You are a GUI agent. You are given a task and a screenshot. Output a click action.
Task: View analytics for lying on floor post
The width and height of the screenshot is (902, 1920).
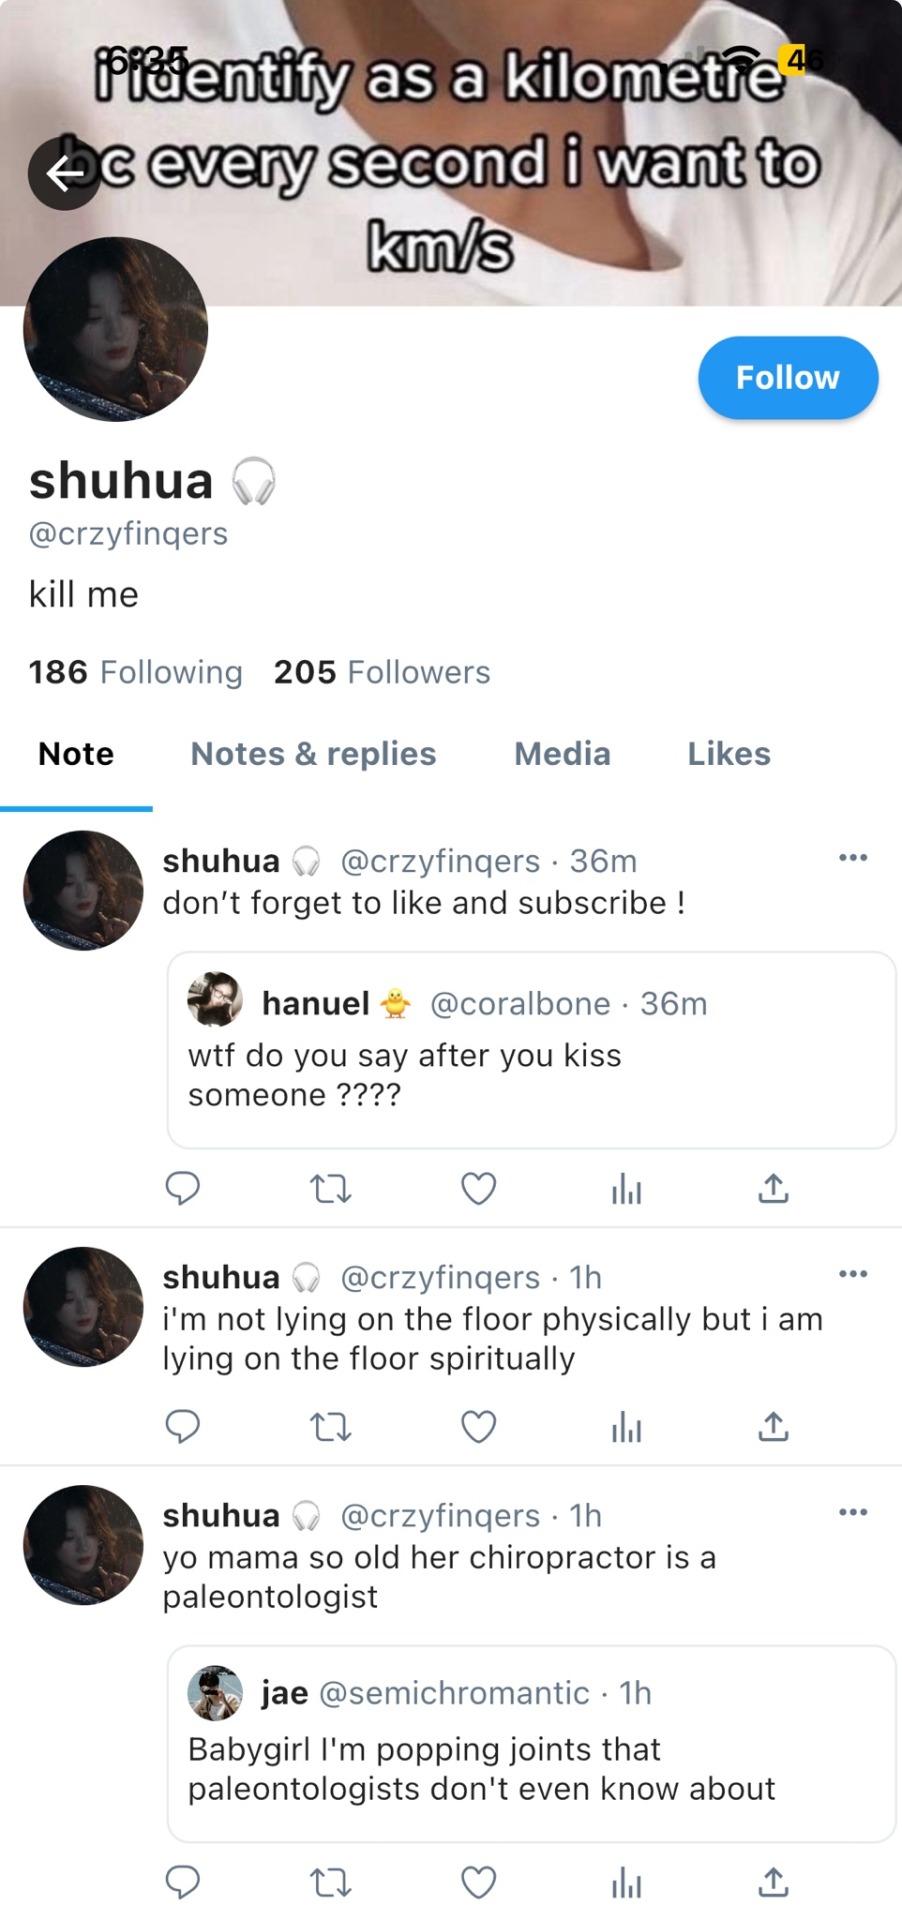626,1427
